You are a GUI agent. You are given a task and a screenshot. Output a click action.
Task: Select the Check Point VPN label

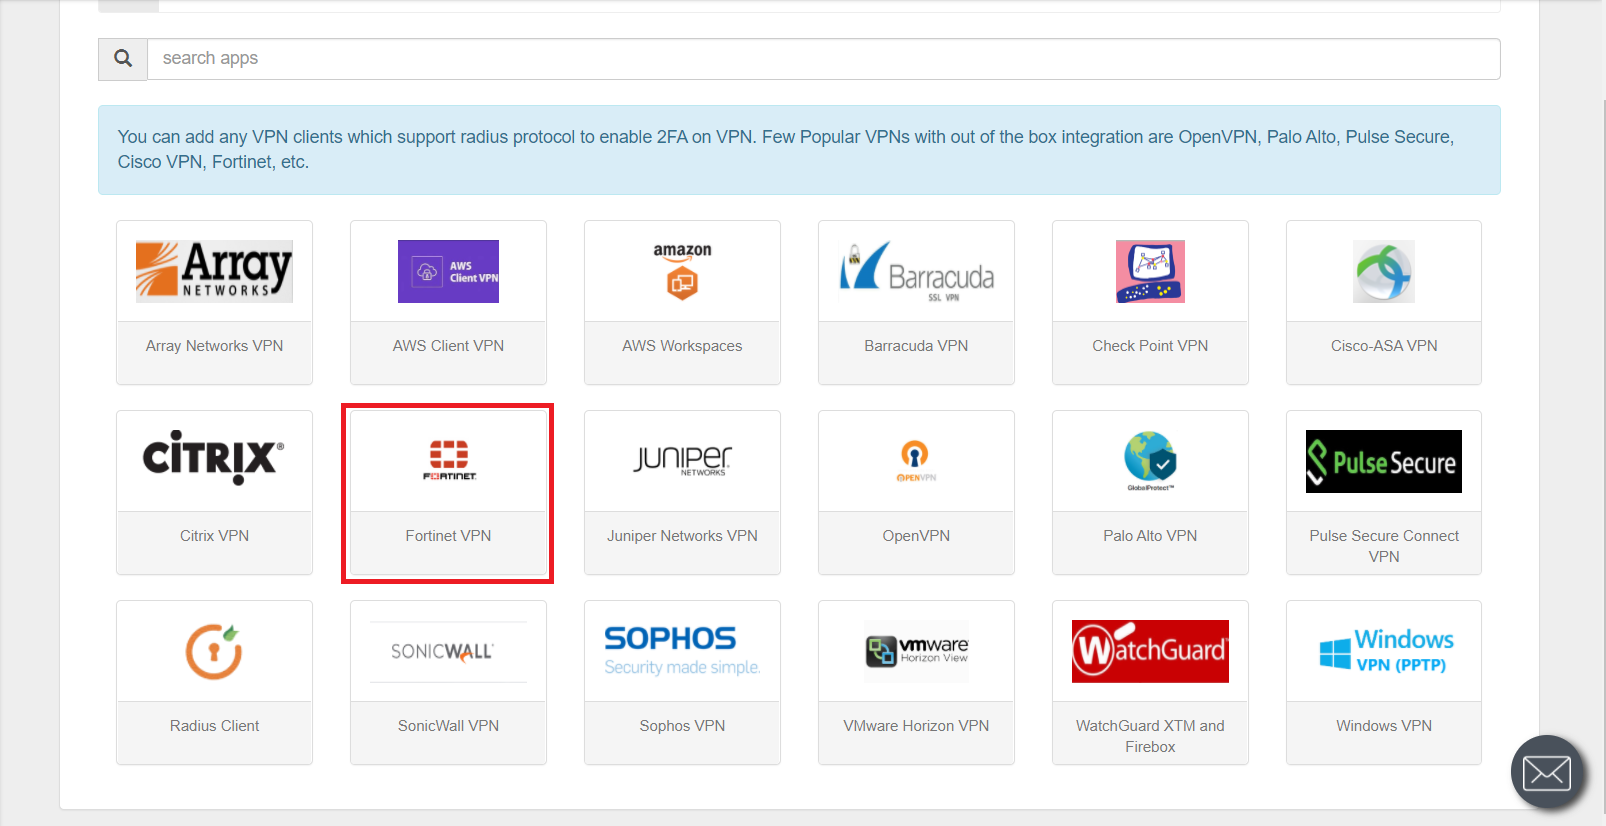coord(1150,346)
